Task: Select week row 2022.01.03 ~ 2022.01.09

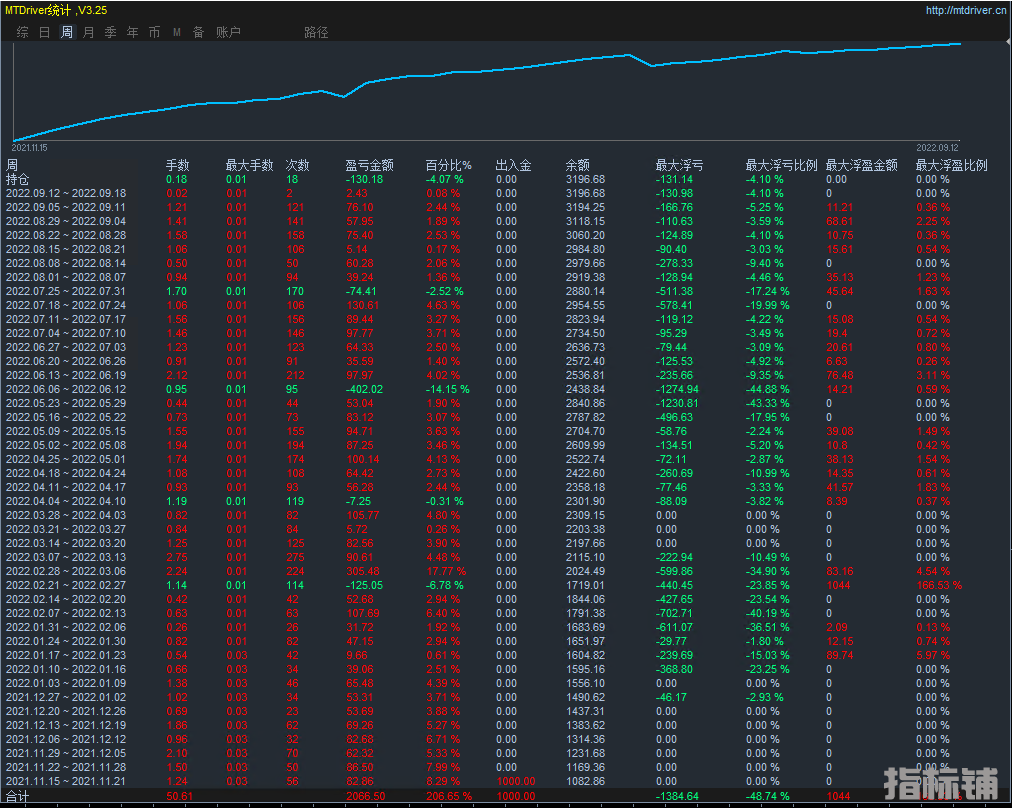Action: [66, 683]
